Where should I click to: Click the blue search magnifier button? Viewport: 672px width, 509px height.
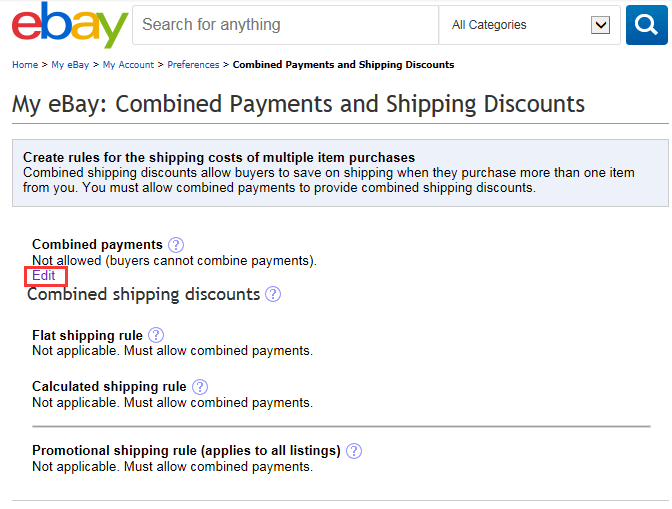[646, 25]
